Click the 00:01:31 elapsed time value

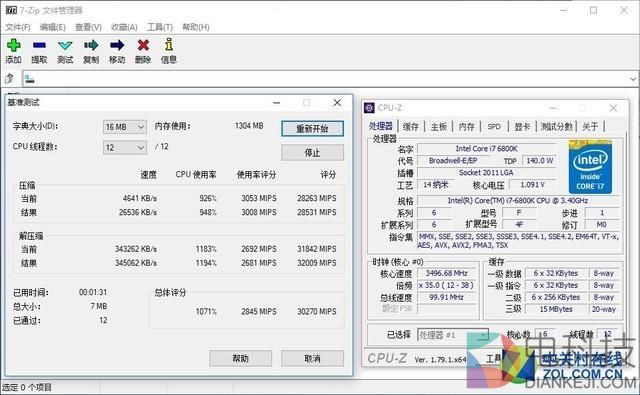[x=93, y=292]
